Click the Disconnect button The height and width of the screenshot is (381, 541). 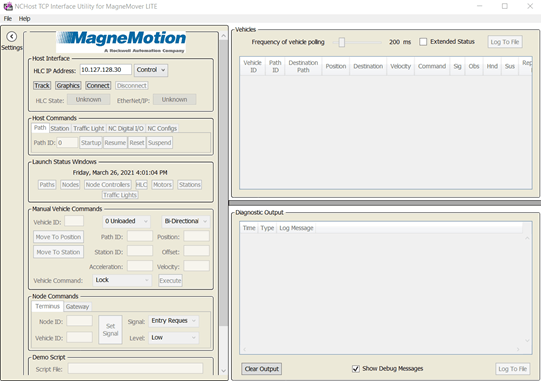point(131,86)
